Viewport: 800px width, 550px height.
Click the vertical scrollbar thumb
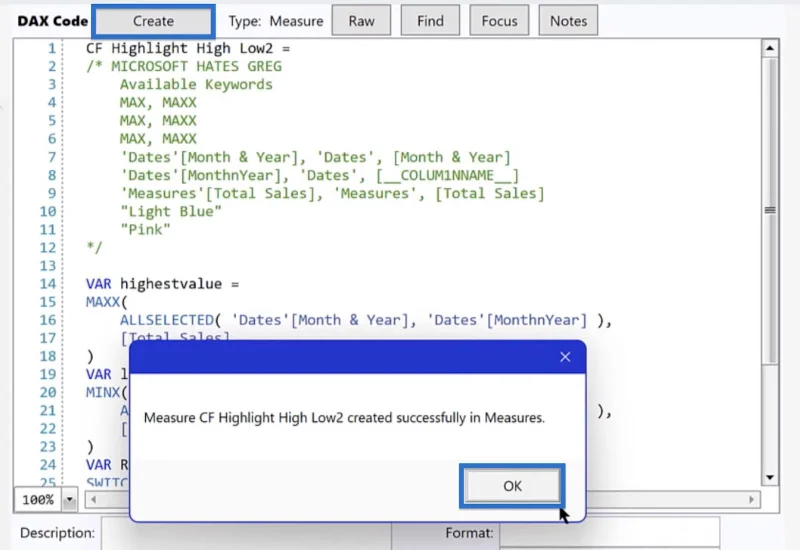770,210
